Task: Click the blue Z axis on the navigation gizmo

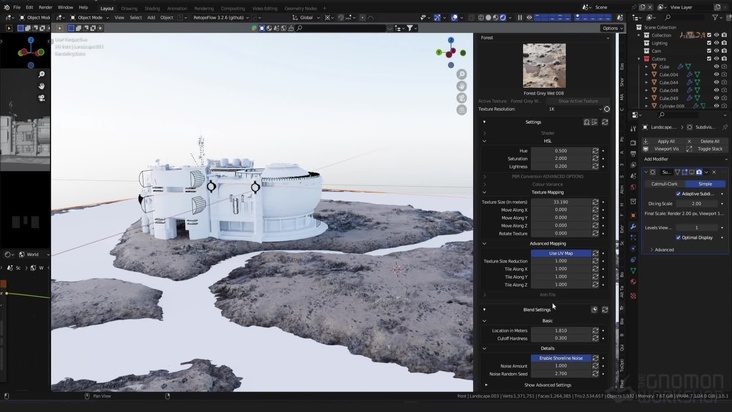Action: point(450,41)
